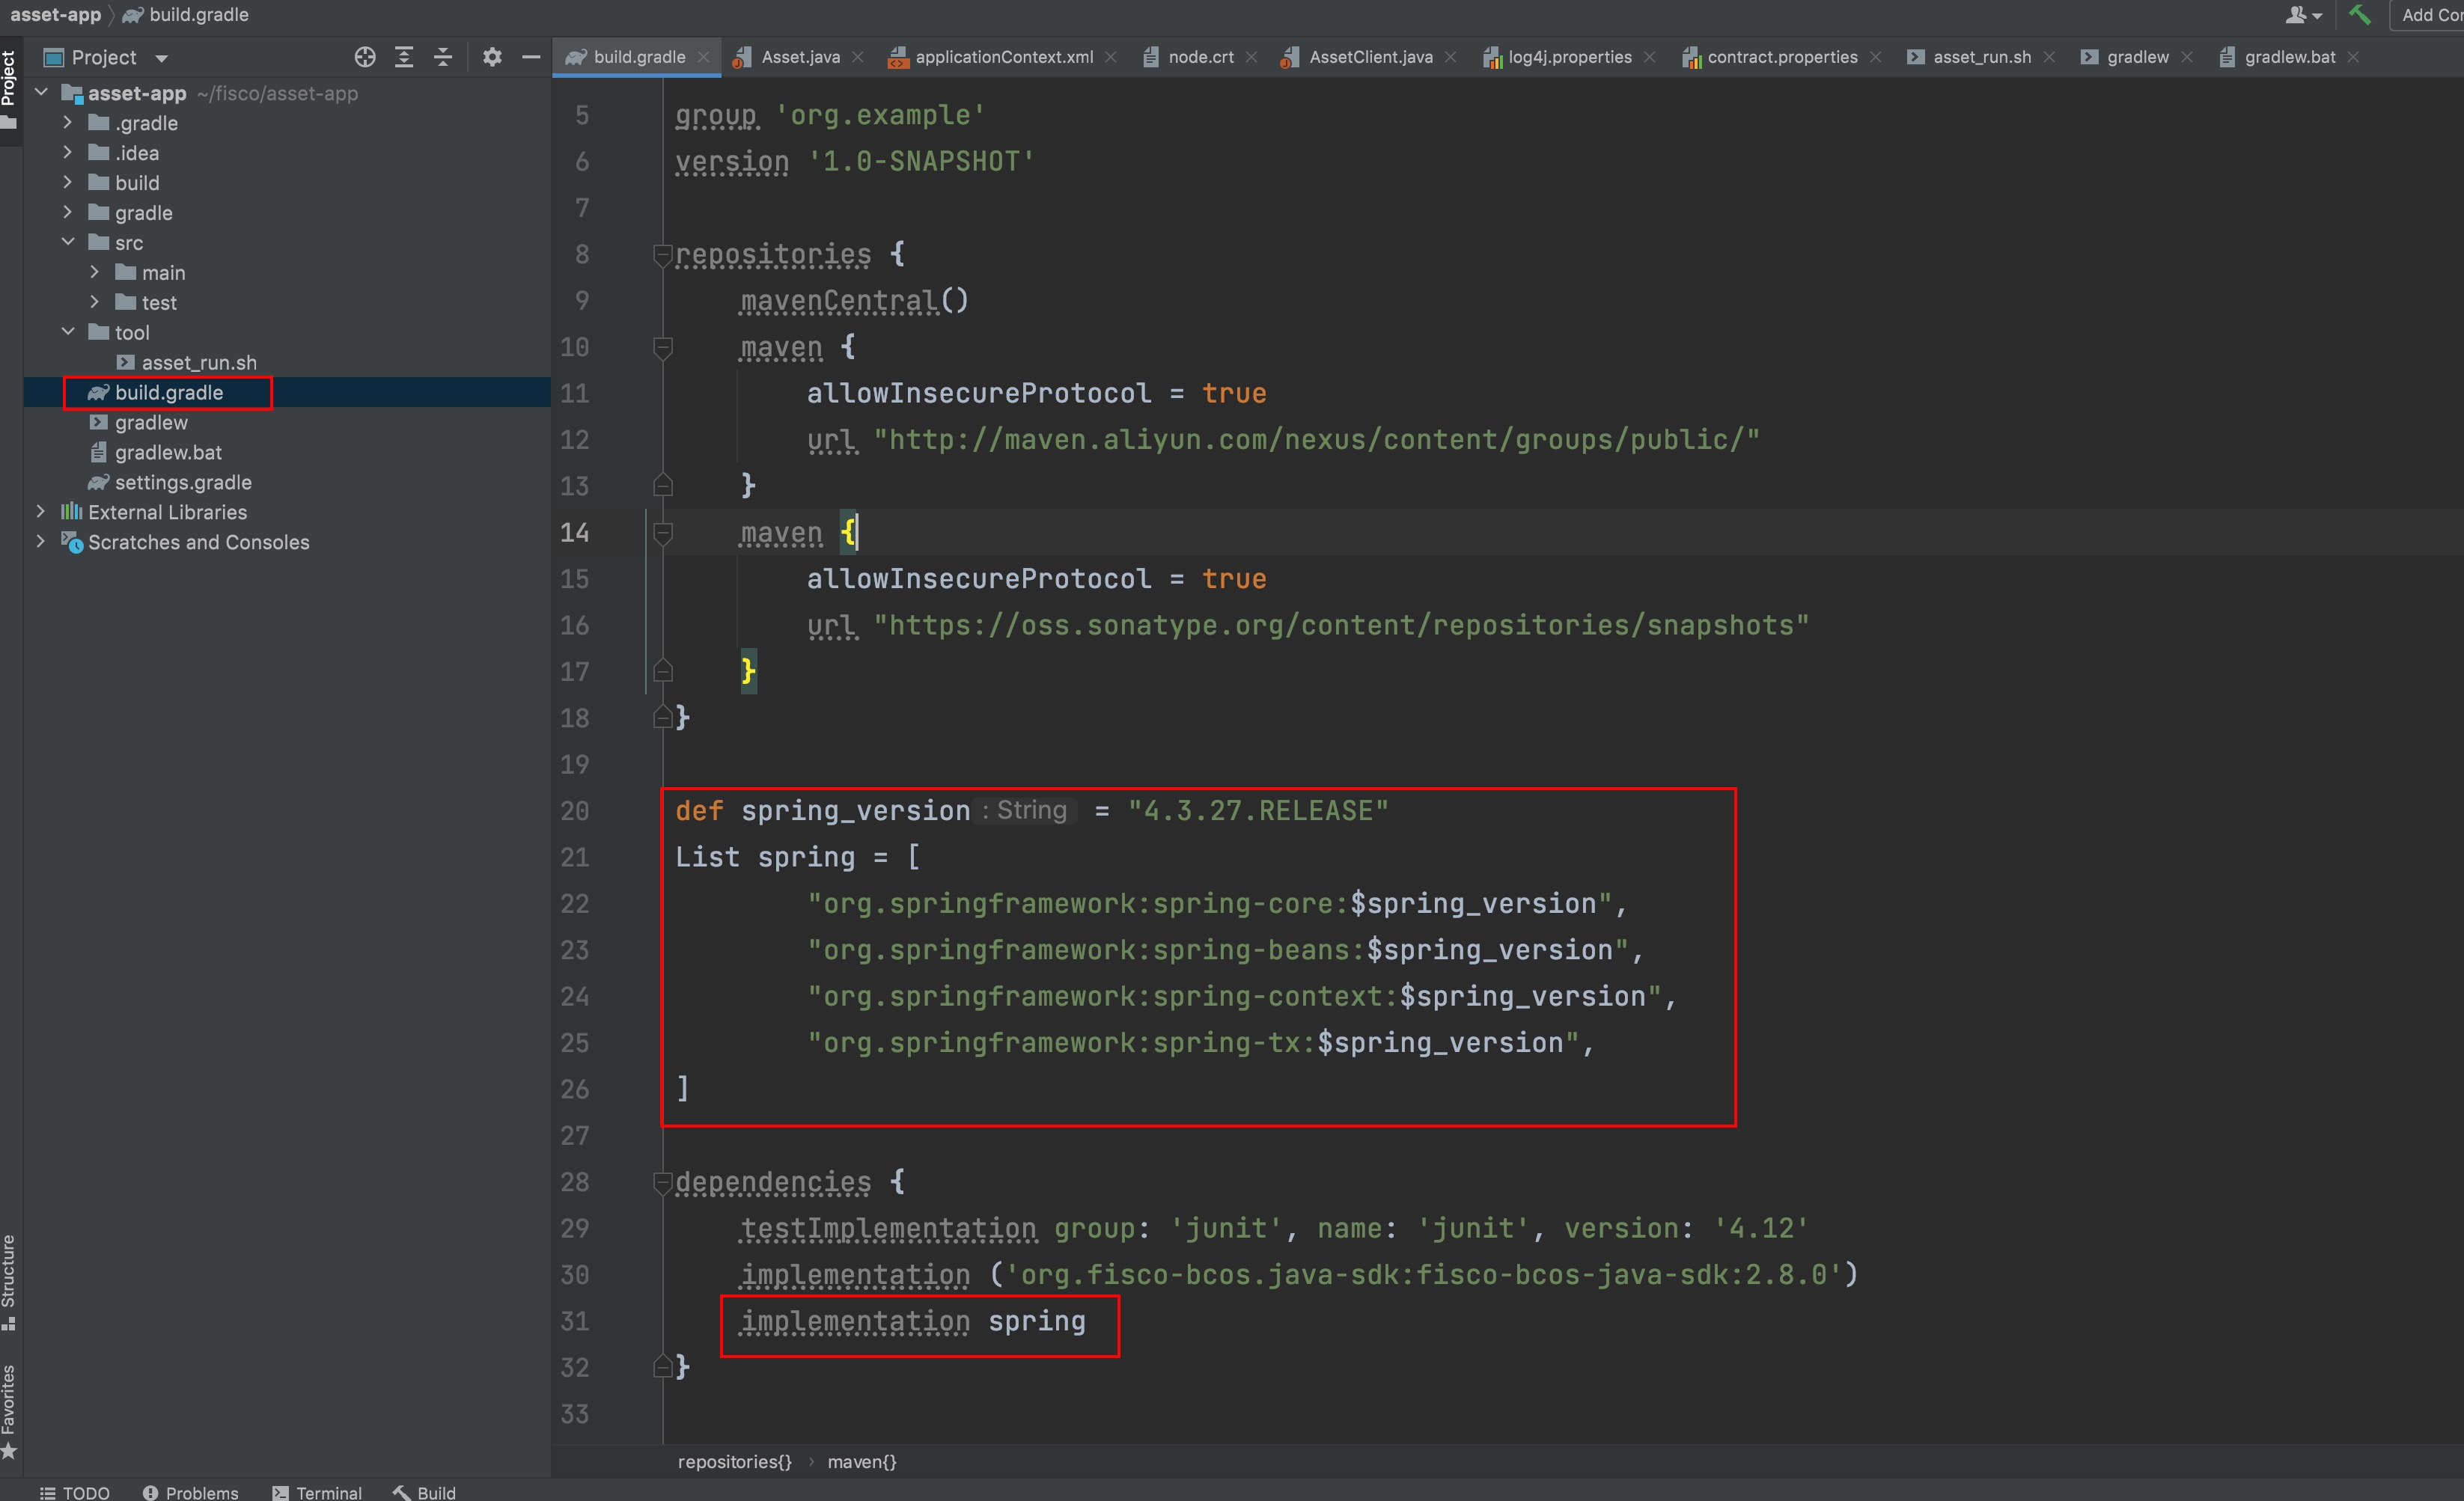Fold the second maven block at line 14
Screen dimensions: 2464x1501
pyautogui.click(x=662, y=533)
